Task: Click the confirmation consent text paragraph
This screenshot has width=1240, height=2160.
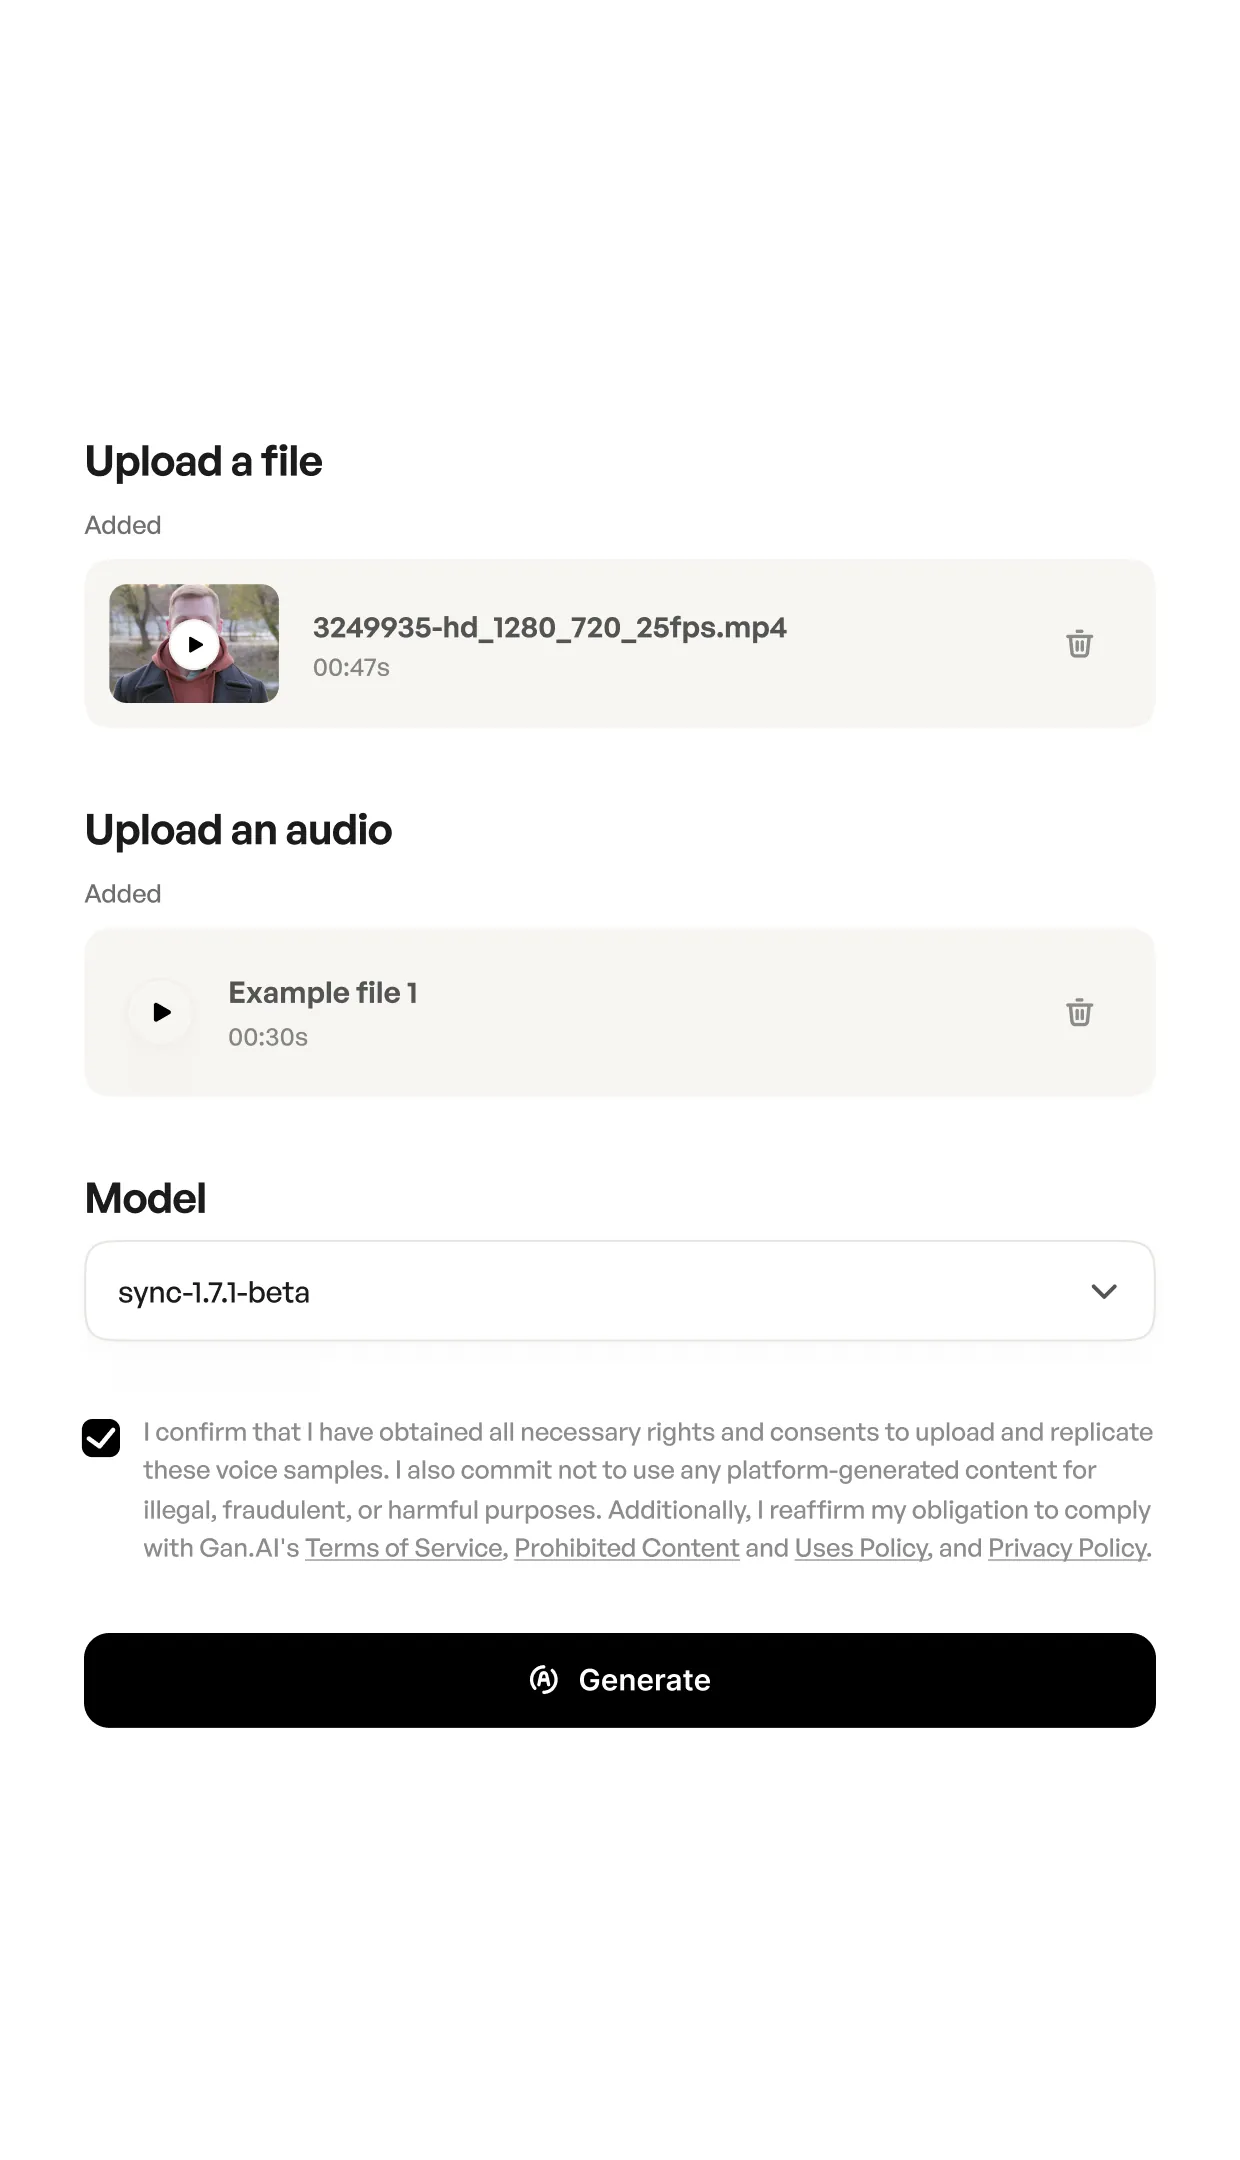Action: 648,1490
